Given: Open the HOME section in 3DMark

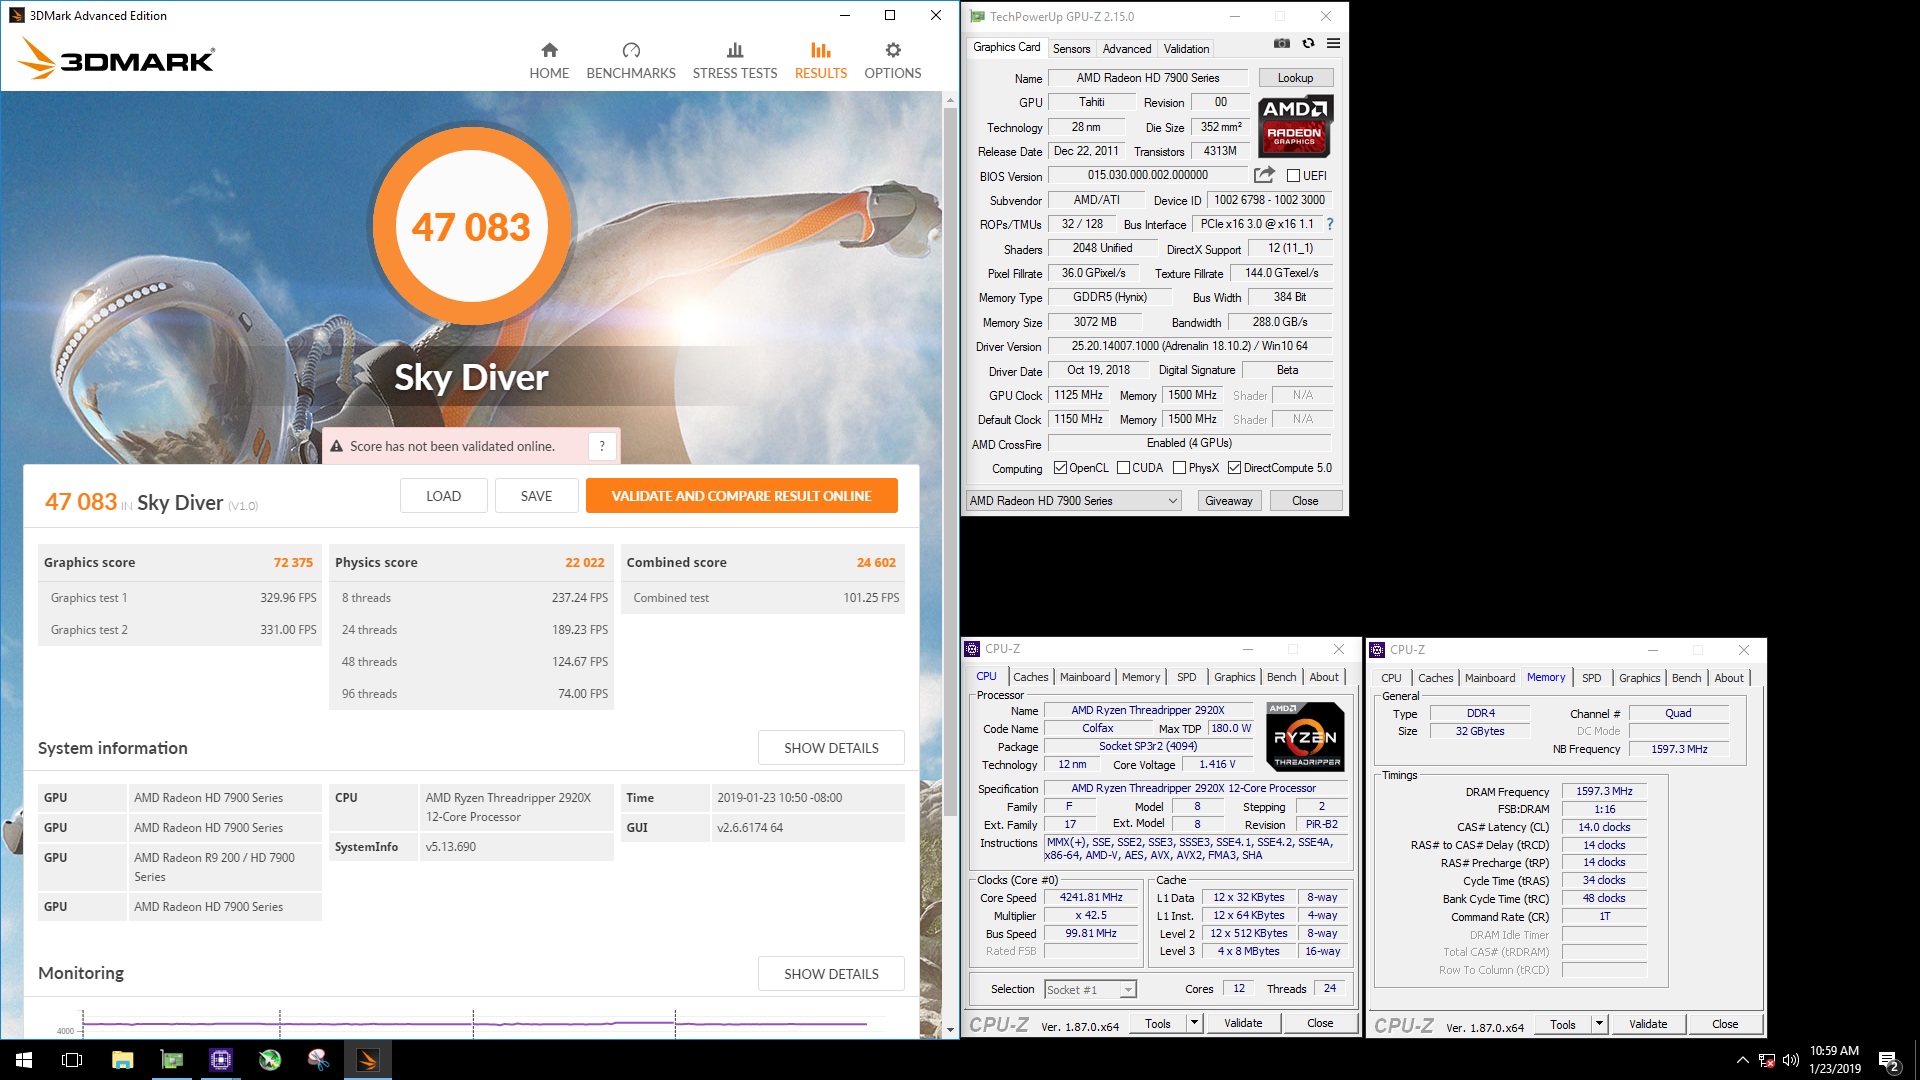Looking at the screenshot, I should [x=549, y=61].
